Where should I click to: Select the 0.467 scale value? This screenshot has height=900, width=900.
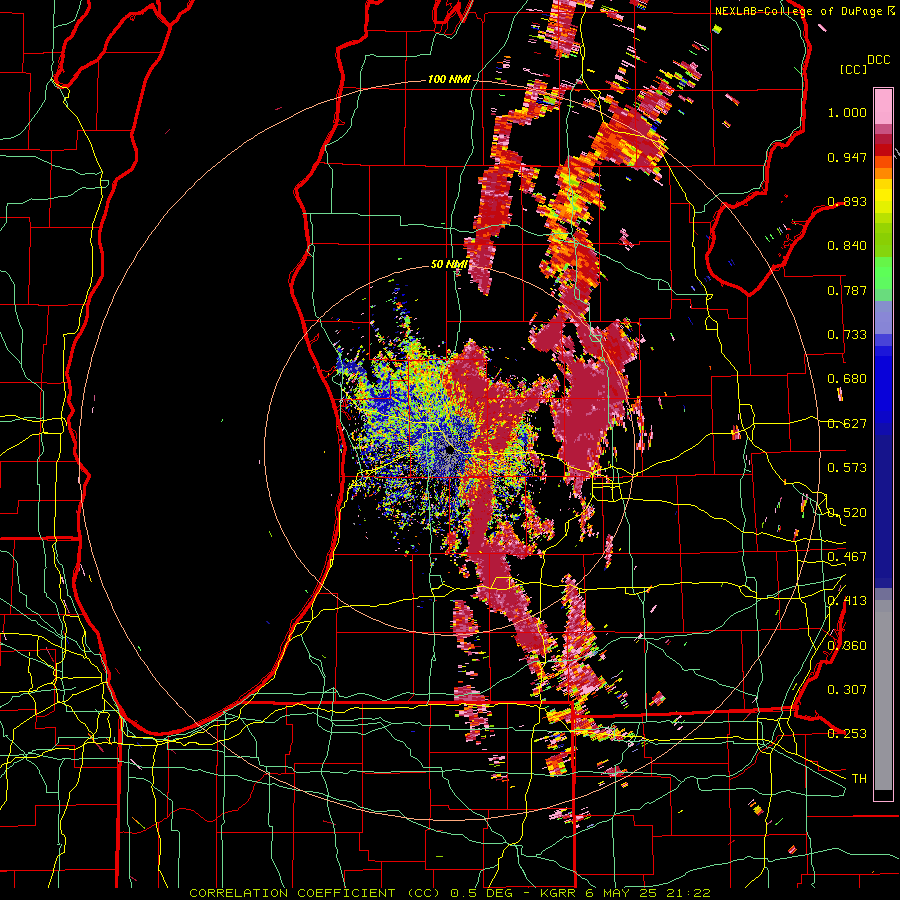[847, 557]
